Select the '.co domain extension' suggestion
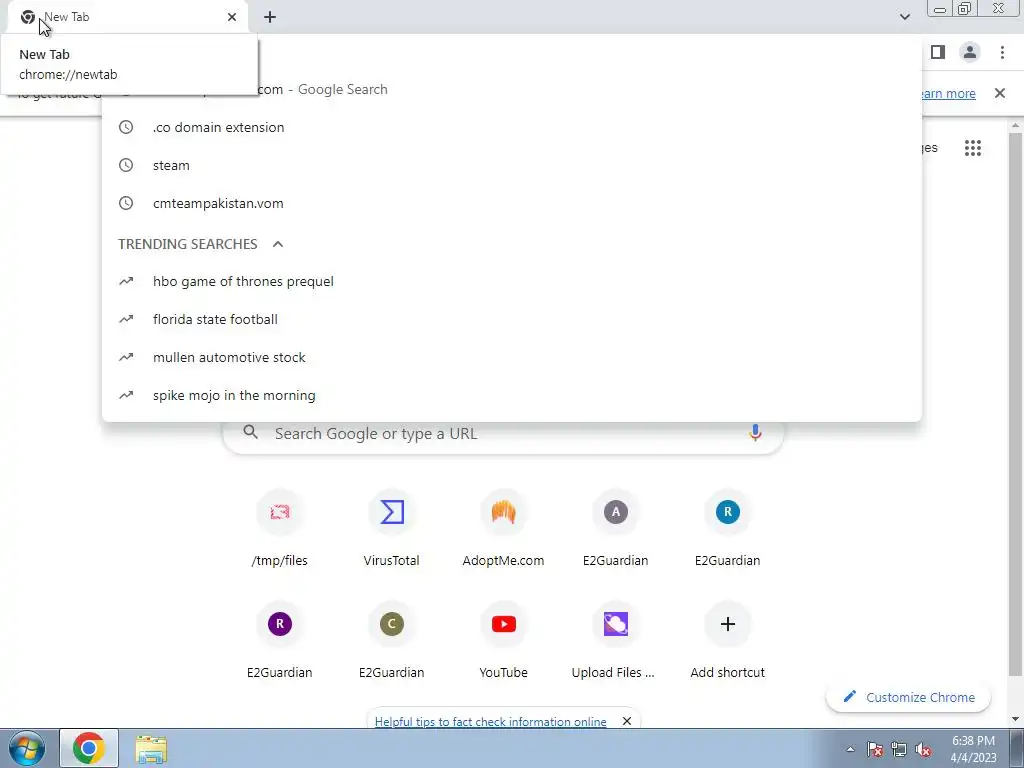 pyautogui.click(x=512, y=127)
